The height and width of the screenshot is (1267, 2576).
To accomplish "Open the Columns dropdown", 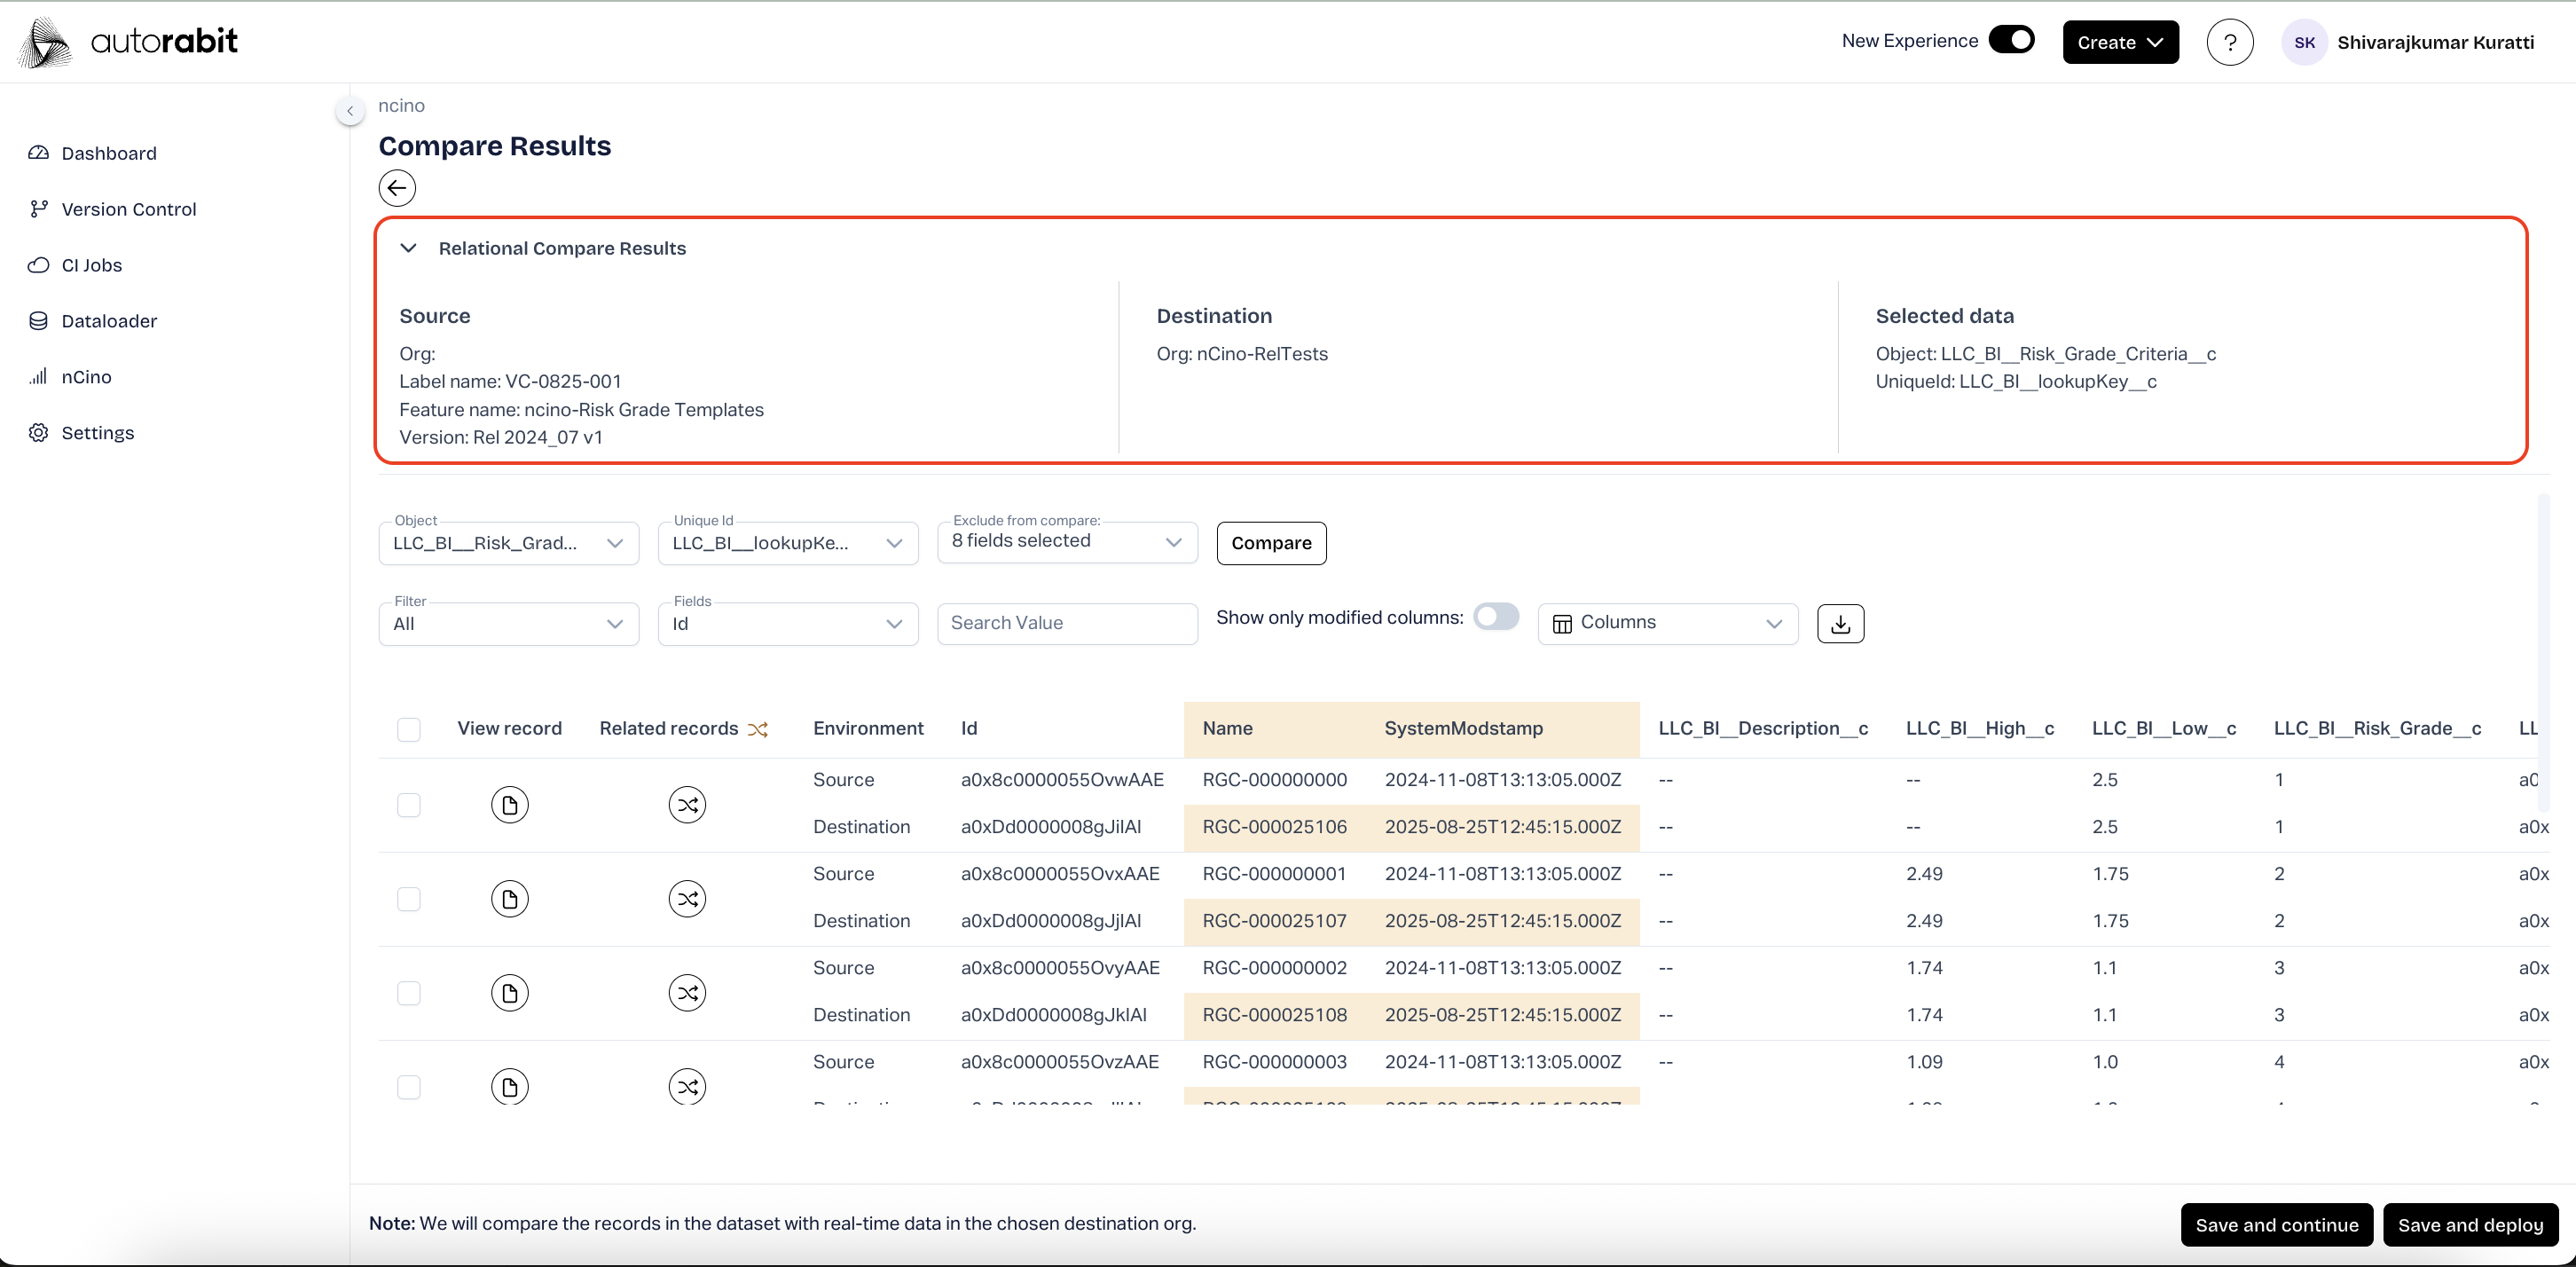I will 1667,623.
